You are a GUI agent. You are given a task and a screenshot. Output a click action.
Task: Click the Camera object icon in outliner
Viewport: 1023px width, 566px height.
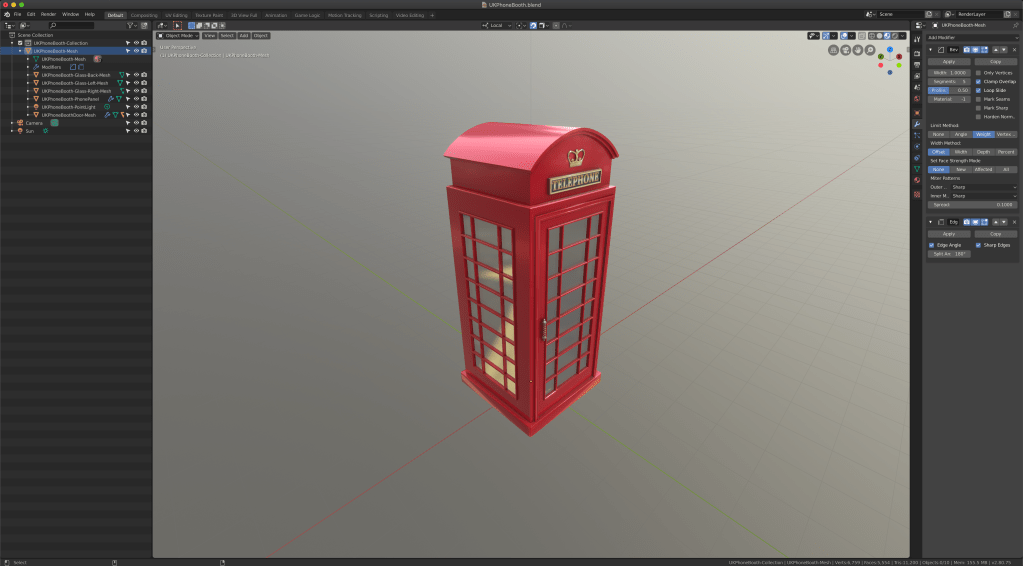pyautogui.click(x=20, y=123)
